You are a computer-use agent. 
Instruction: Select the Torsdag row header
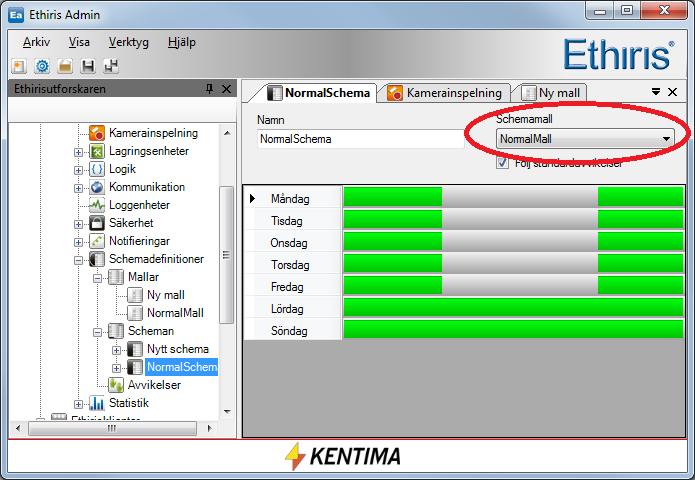[293, 265]
